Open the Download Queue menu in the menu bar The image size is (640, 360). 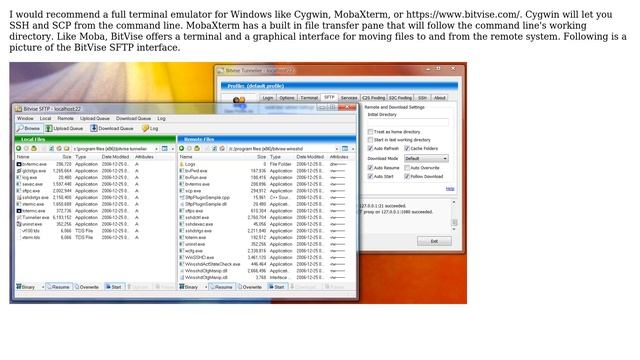(133, 118)
